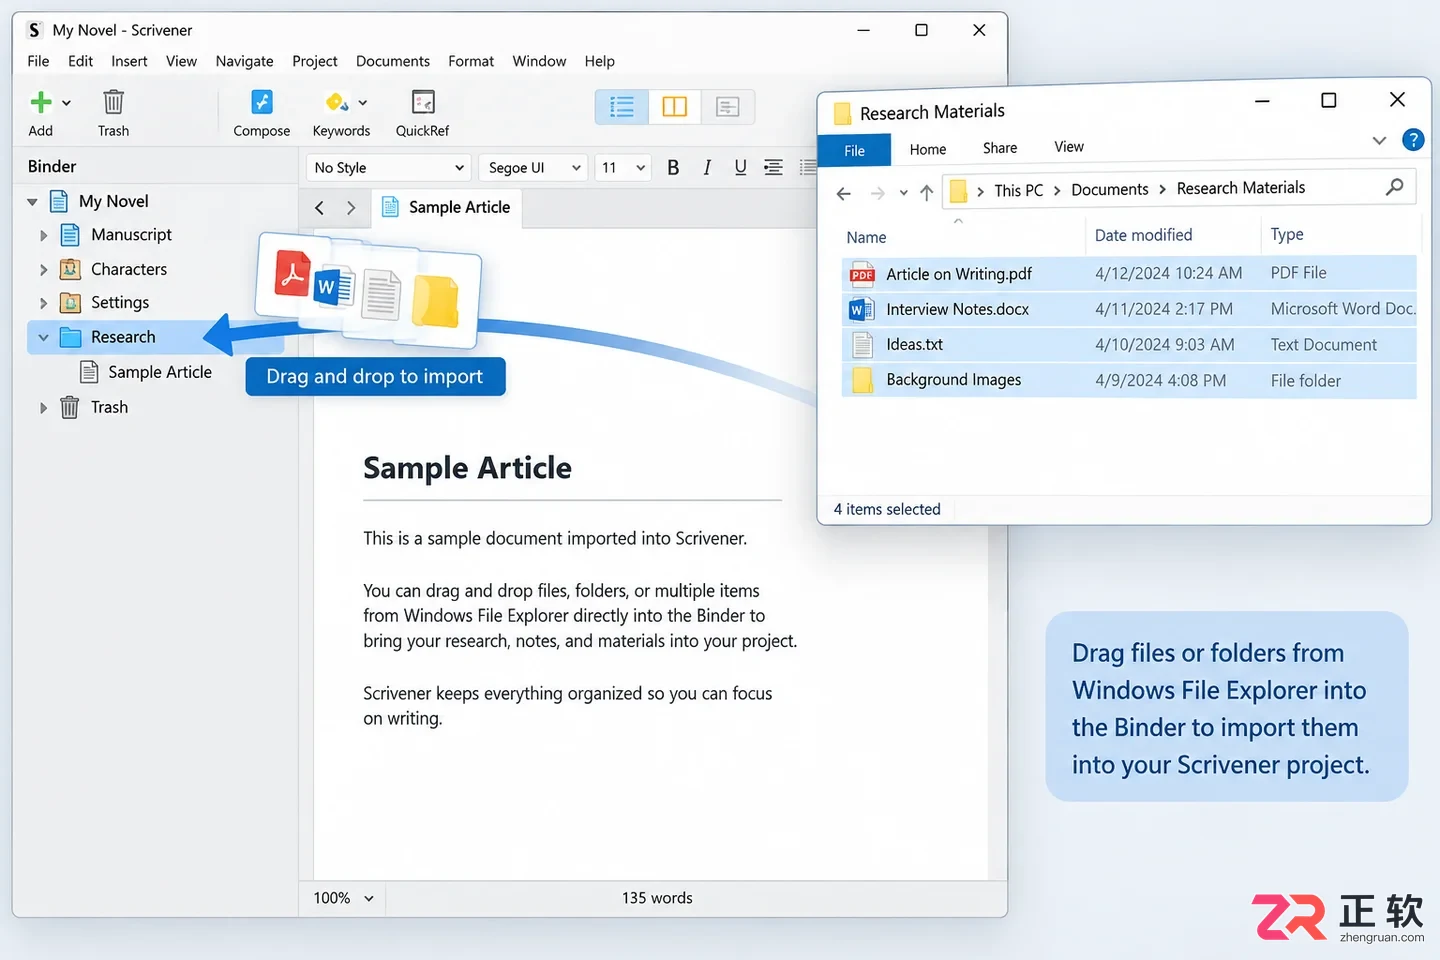The height and width of the screenshot is (960, 1440).
Task: Switch to split corkboard view mode
Action: click(675, 107)
